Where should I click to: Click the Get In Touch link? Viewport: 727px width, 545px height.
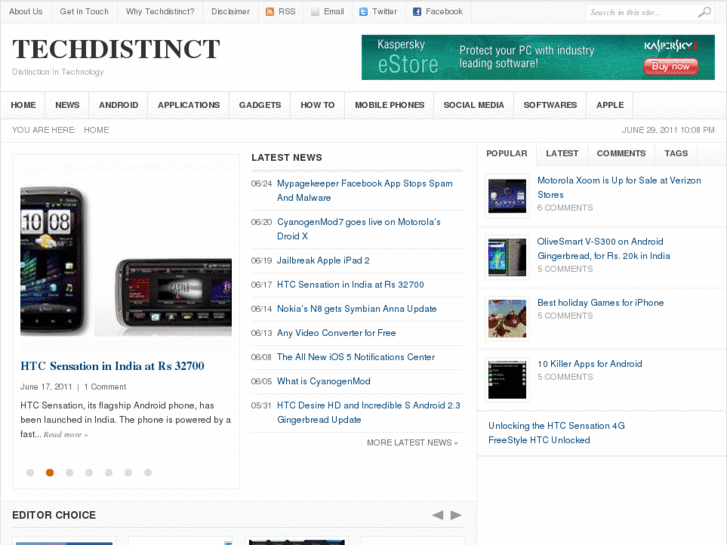[84, 12]
